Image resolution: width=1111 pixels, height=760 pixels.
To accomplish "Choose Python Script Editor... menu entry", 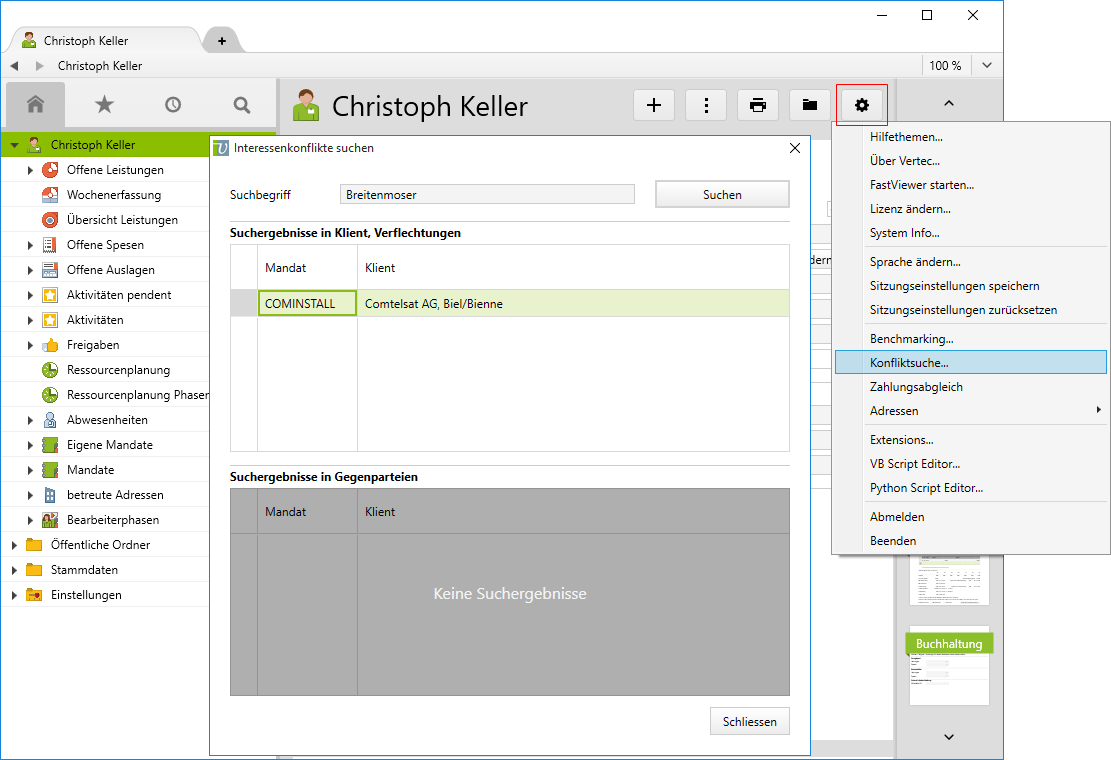I will pos(926,488).
